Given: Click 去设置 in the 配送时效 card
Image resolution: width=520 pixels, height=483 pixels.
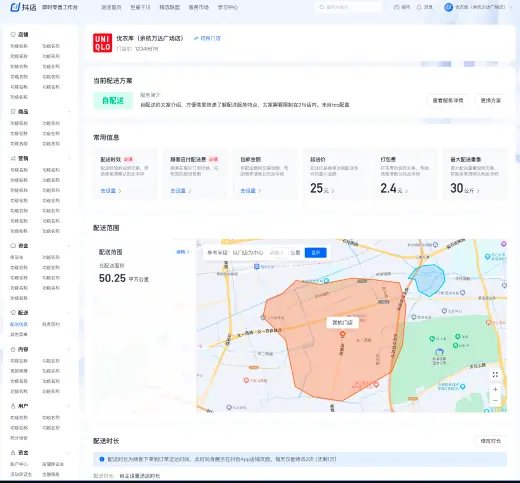Looking at the screenshot, I should pos(108,191).
